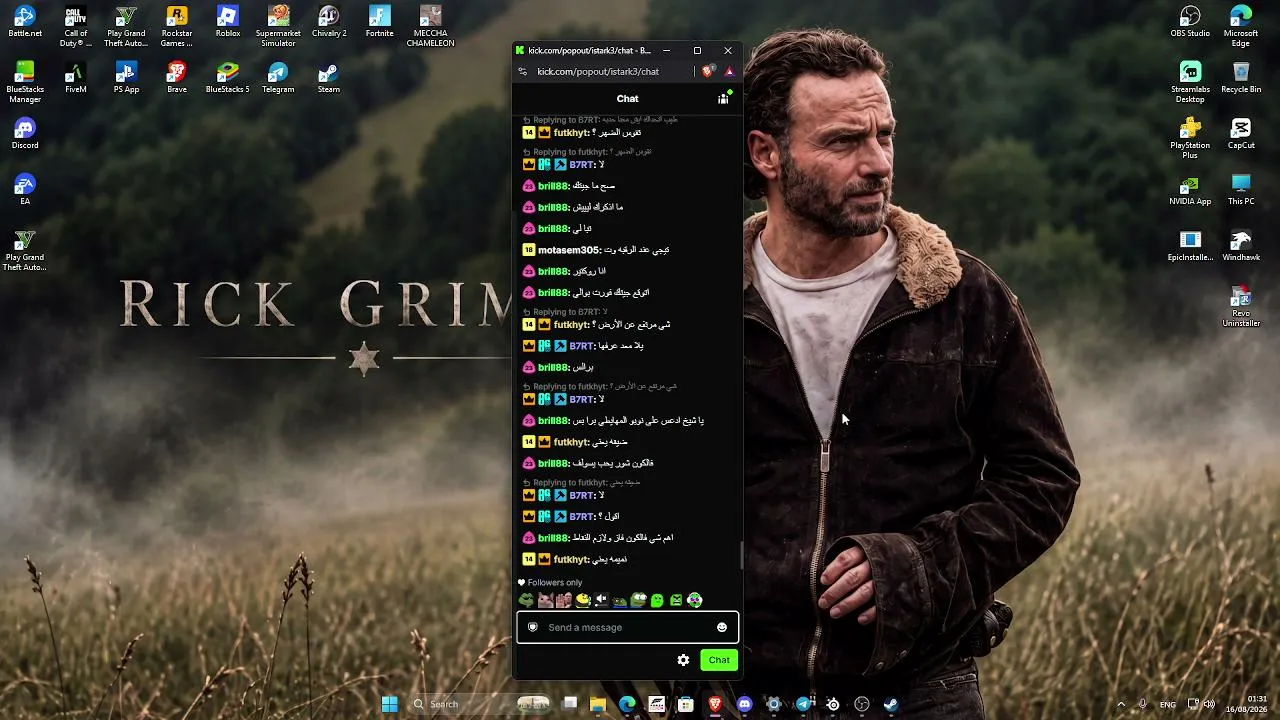Screen dimensions: 1280x720
Task: Select the This PC desktop icon
Action: tap(1241, 191)
